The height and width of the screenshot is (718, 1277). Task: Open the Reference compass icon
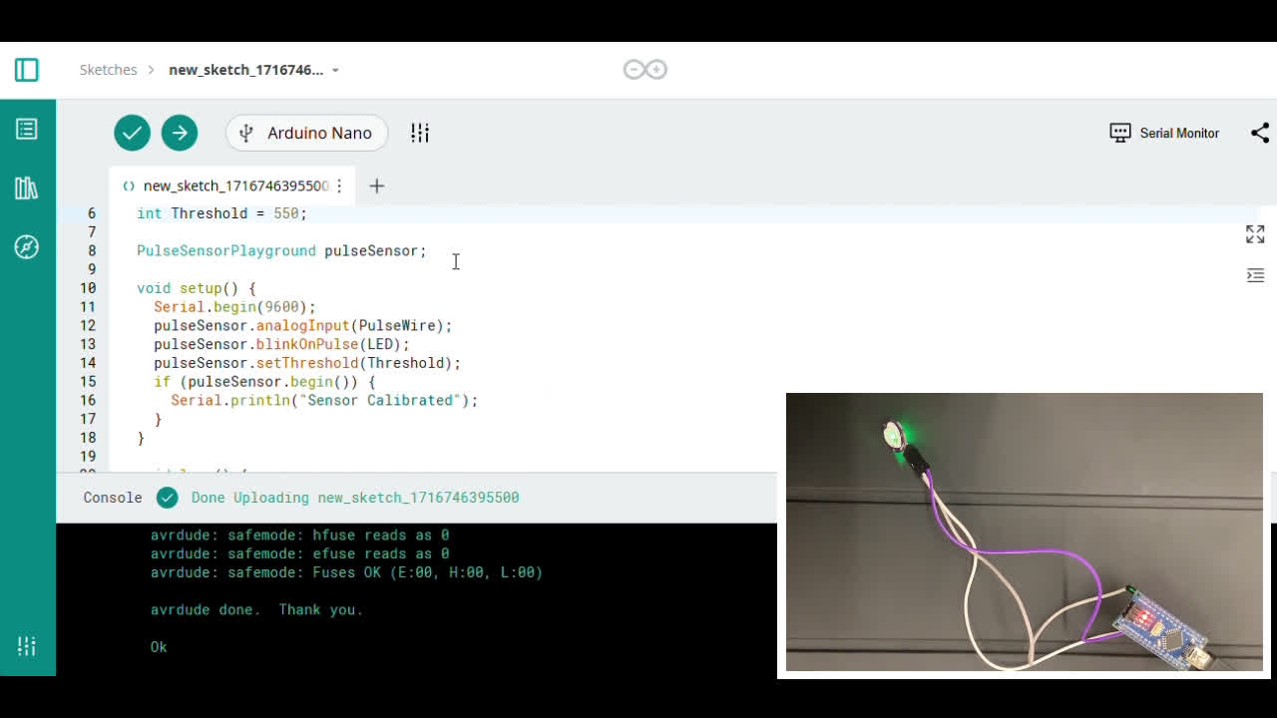(27, 247)
